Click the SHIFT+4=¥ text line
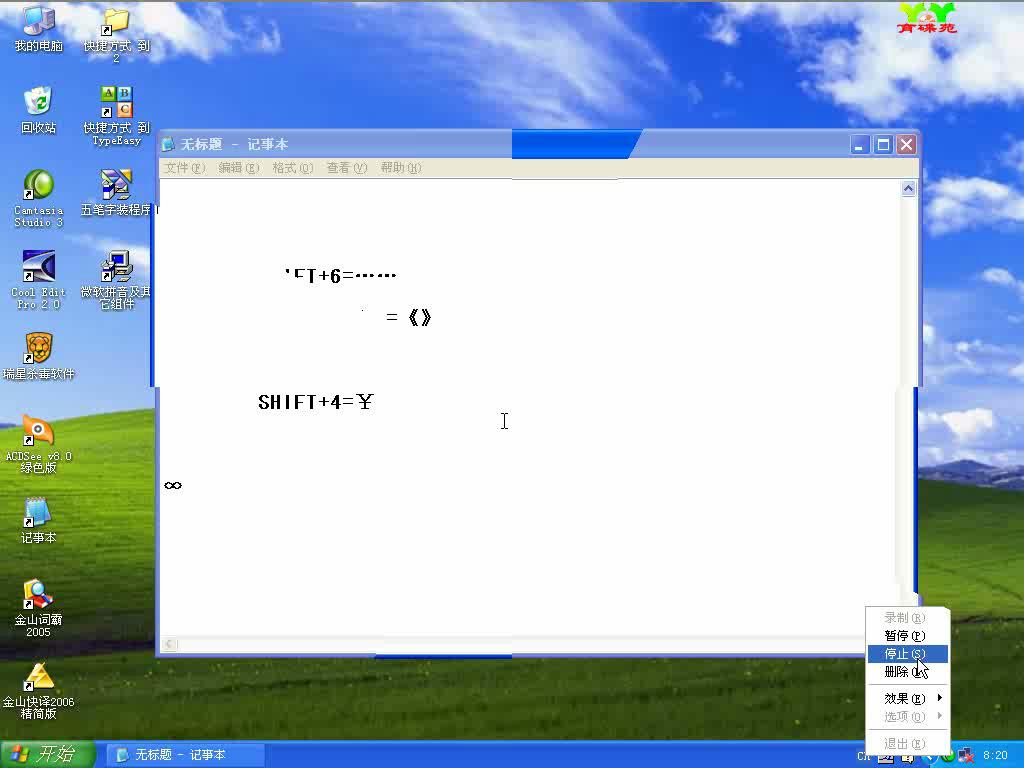Viewport: 1024px width, 768px height. click(316, 402)
